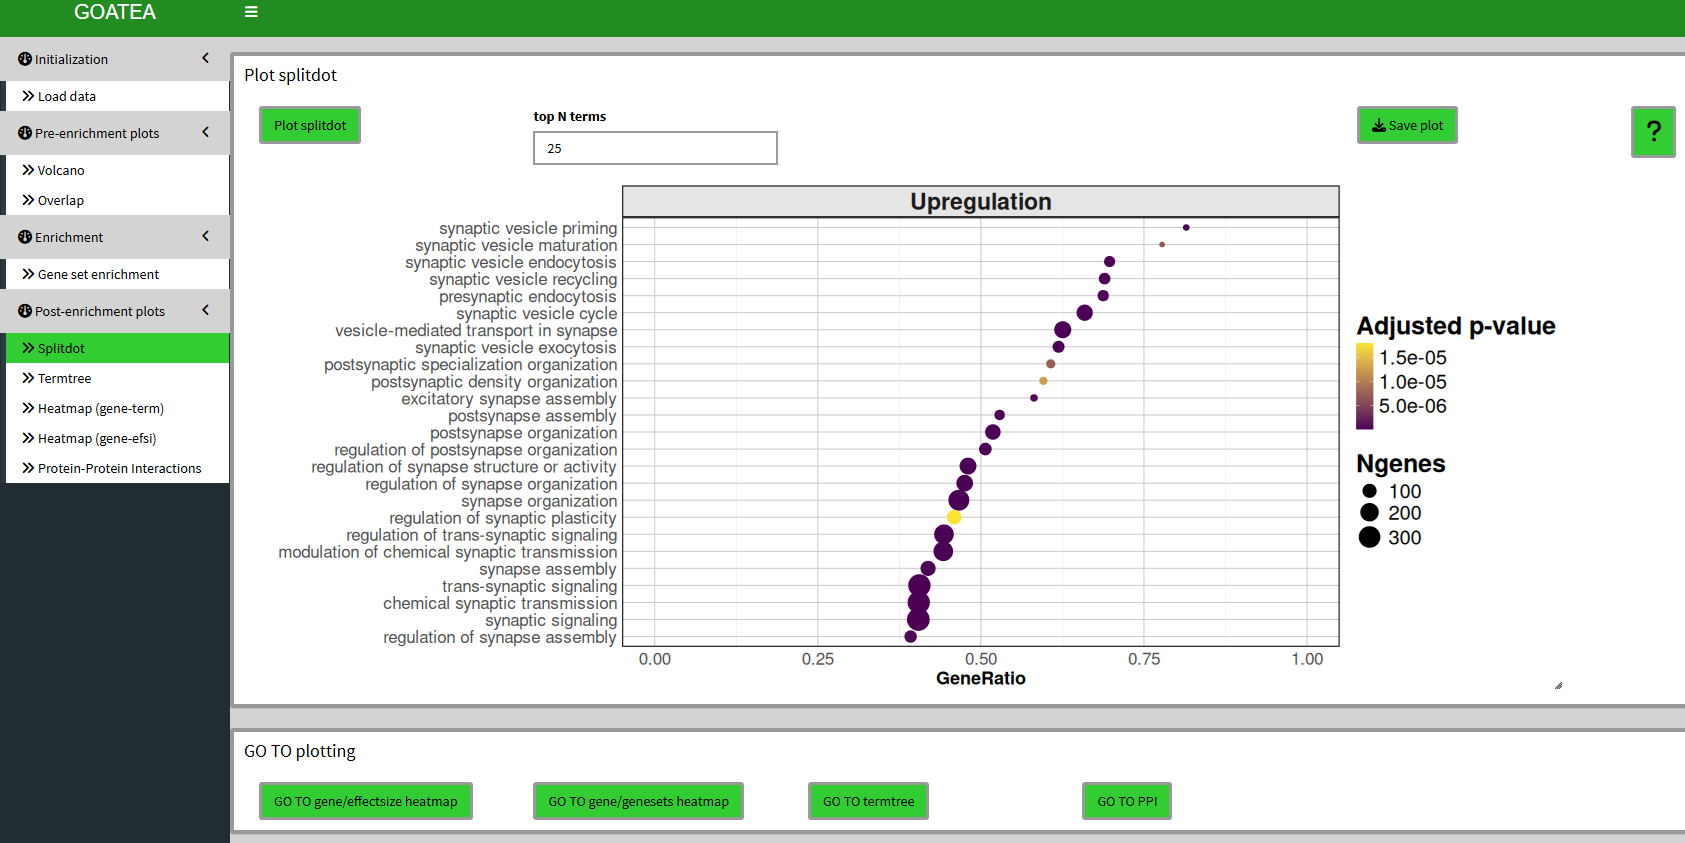Click the top N terms input field
The height and width of the screenshot is (843, 1685).
pos(655,148)
